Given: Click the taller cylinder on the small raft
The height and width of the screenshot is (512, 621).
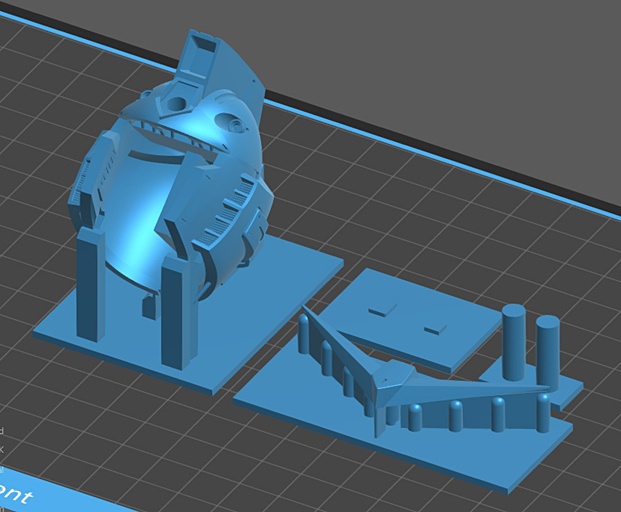Looking at the screenshot, I should point(514,343).
